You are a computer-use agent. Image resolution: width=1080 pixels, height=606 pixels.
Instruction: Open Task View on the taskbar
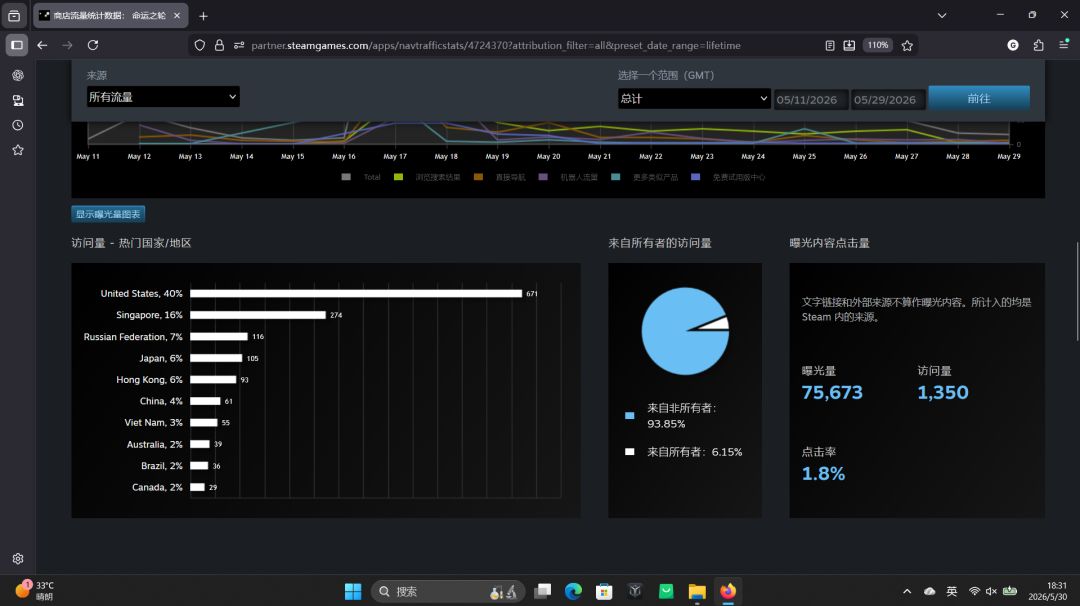543,591
